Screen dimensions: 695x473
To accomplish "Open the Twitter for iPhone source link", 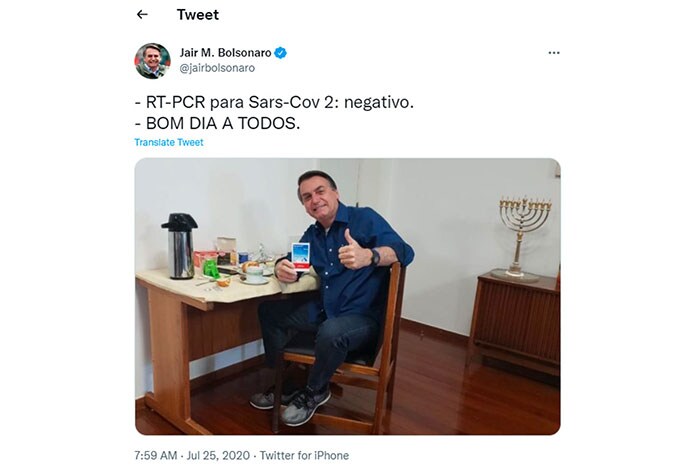I will tap(304, 455).
